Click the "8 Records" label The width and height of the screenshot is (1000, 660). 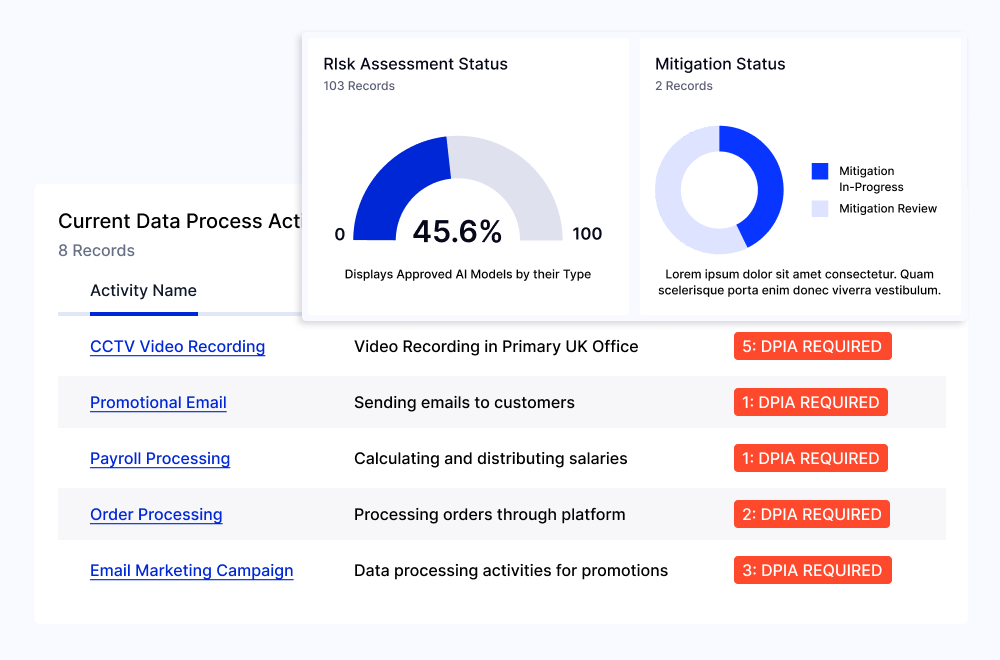click(96, 251)
